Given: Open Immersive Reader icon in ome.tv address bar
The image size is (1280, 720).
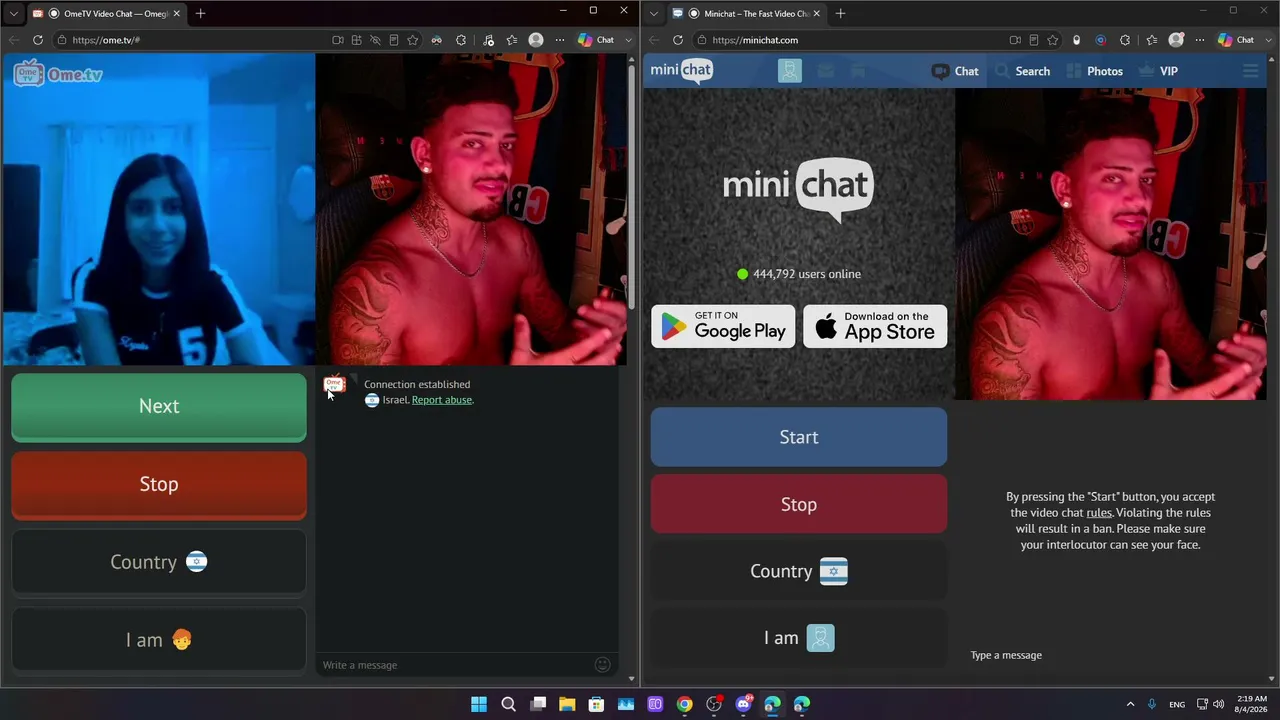Looking at the screenshot, I should pyautogui.click(x=394, y=40).
